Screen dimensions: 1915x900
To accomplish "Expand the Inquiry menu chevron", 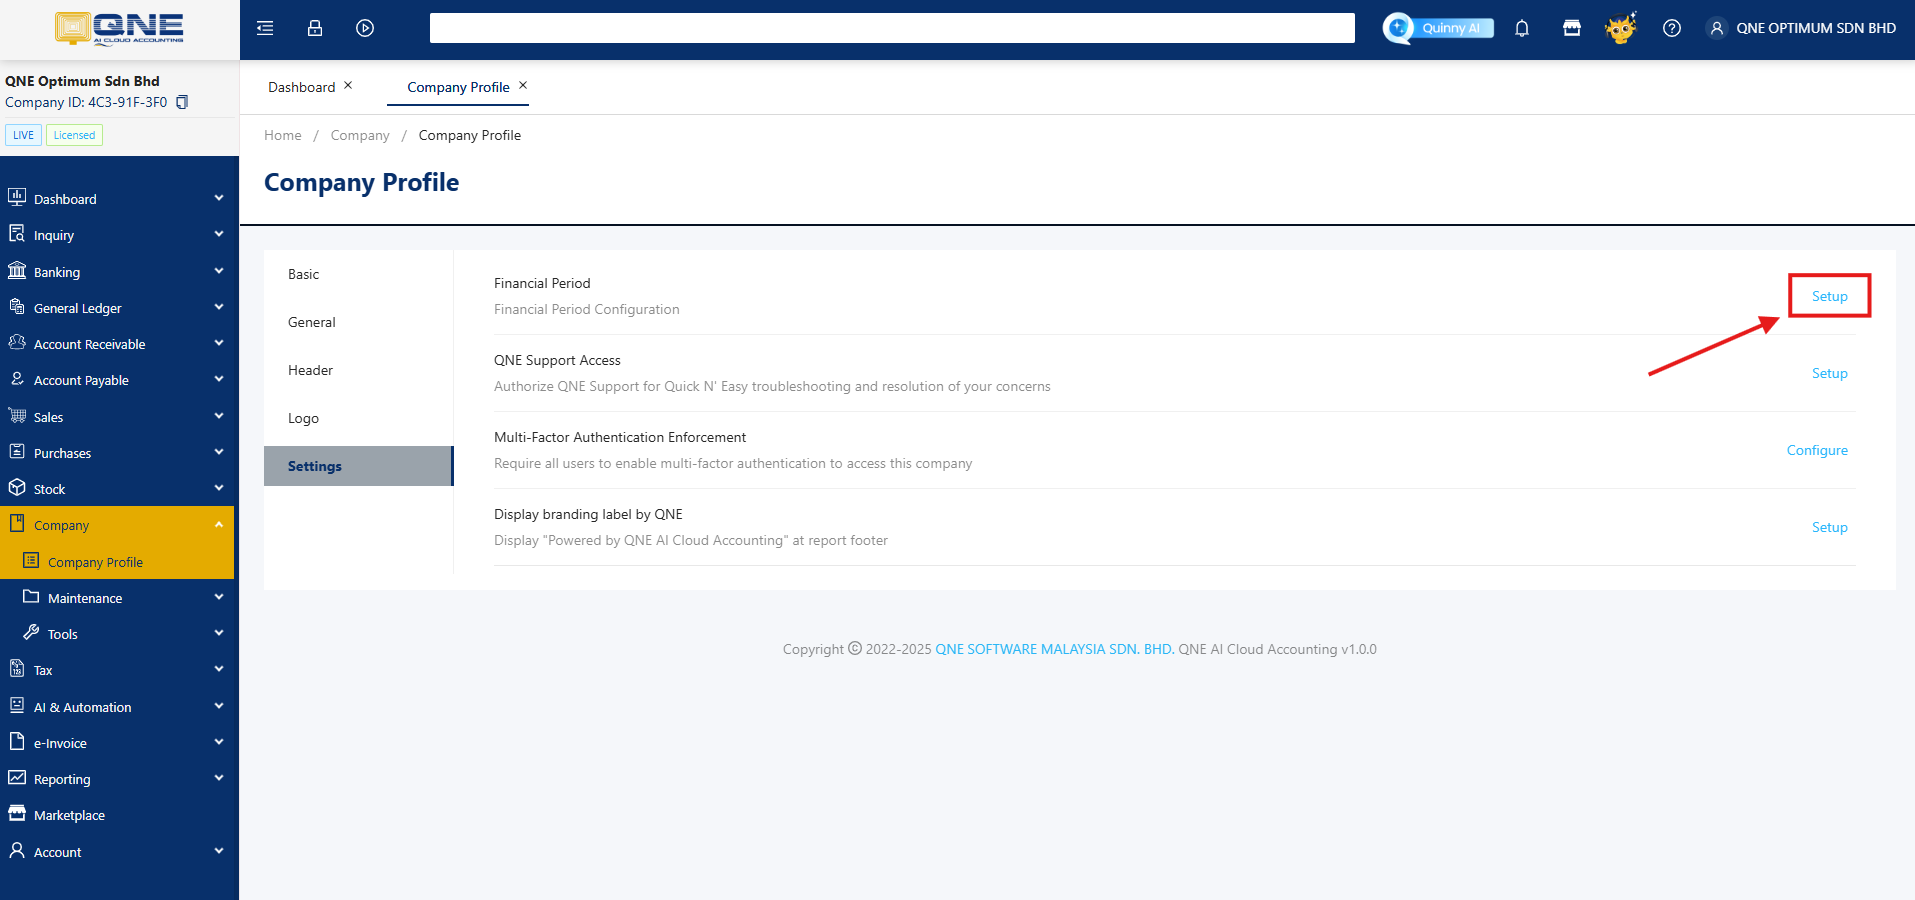I will pyautogui.click(x=219, y=234).
